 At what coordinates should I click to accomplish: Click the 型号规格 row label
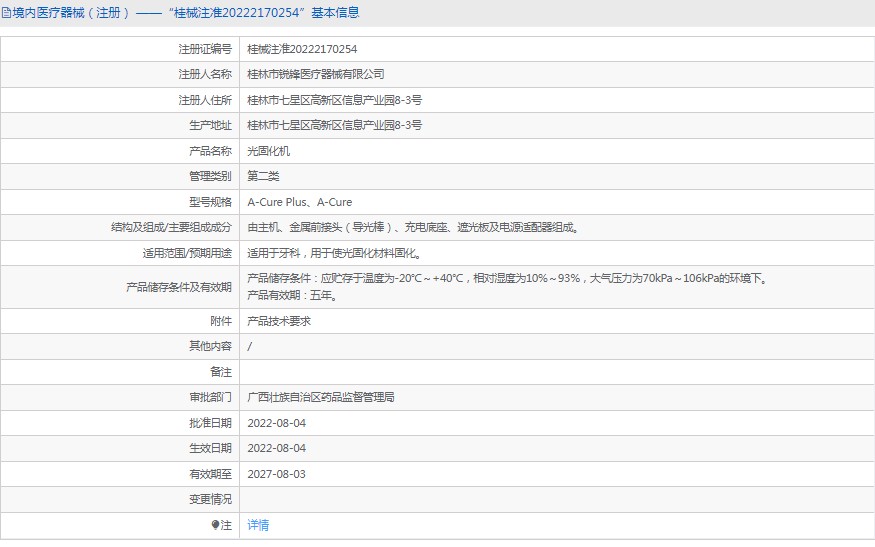(x=210, y=201)
